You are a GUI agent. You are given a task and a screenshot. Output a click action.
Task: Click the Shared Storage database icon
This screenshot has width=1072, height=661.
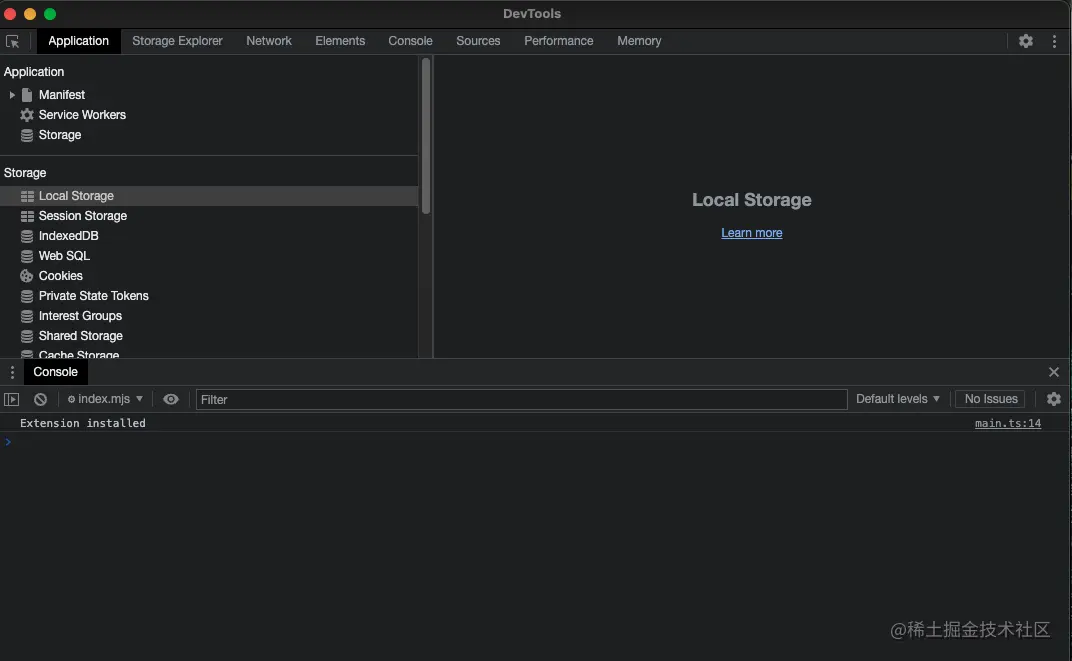point(27,336)
